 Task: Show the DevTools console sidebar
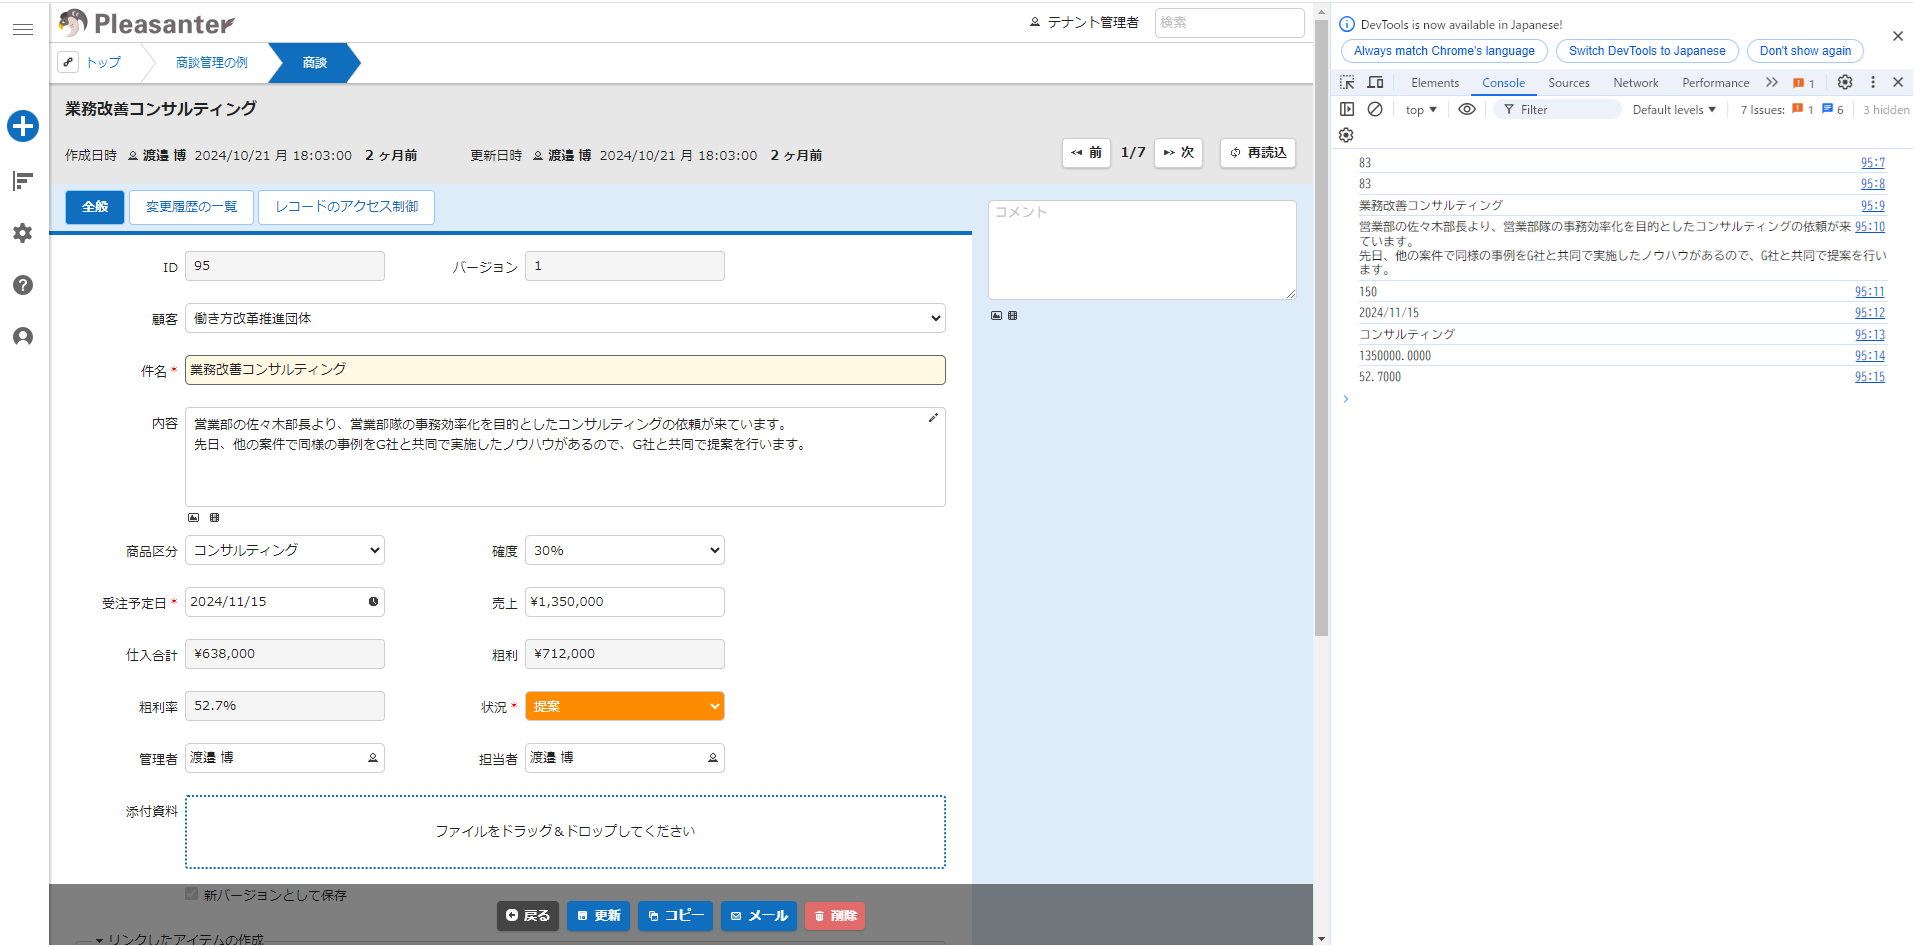point(1347,110)
